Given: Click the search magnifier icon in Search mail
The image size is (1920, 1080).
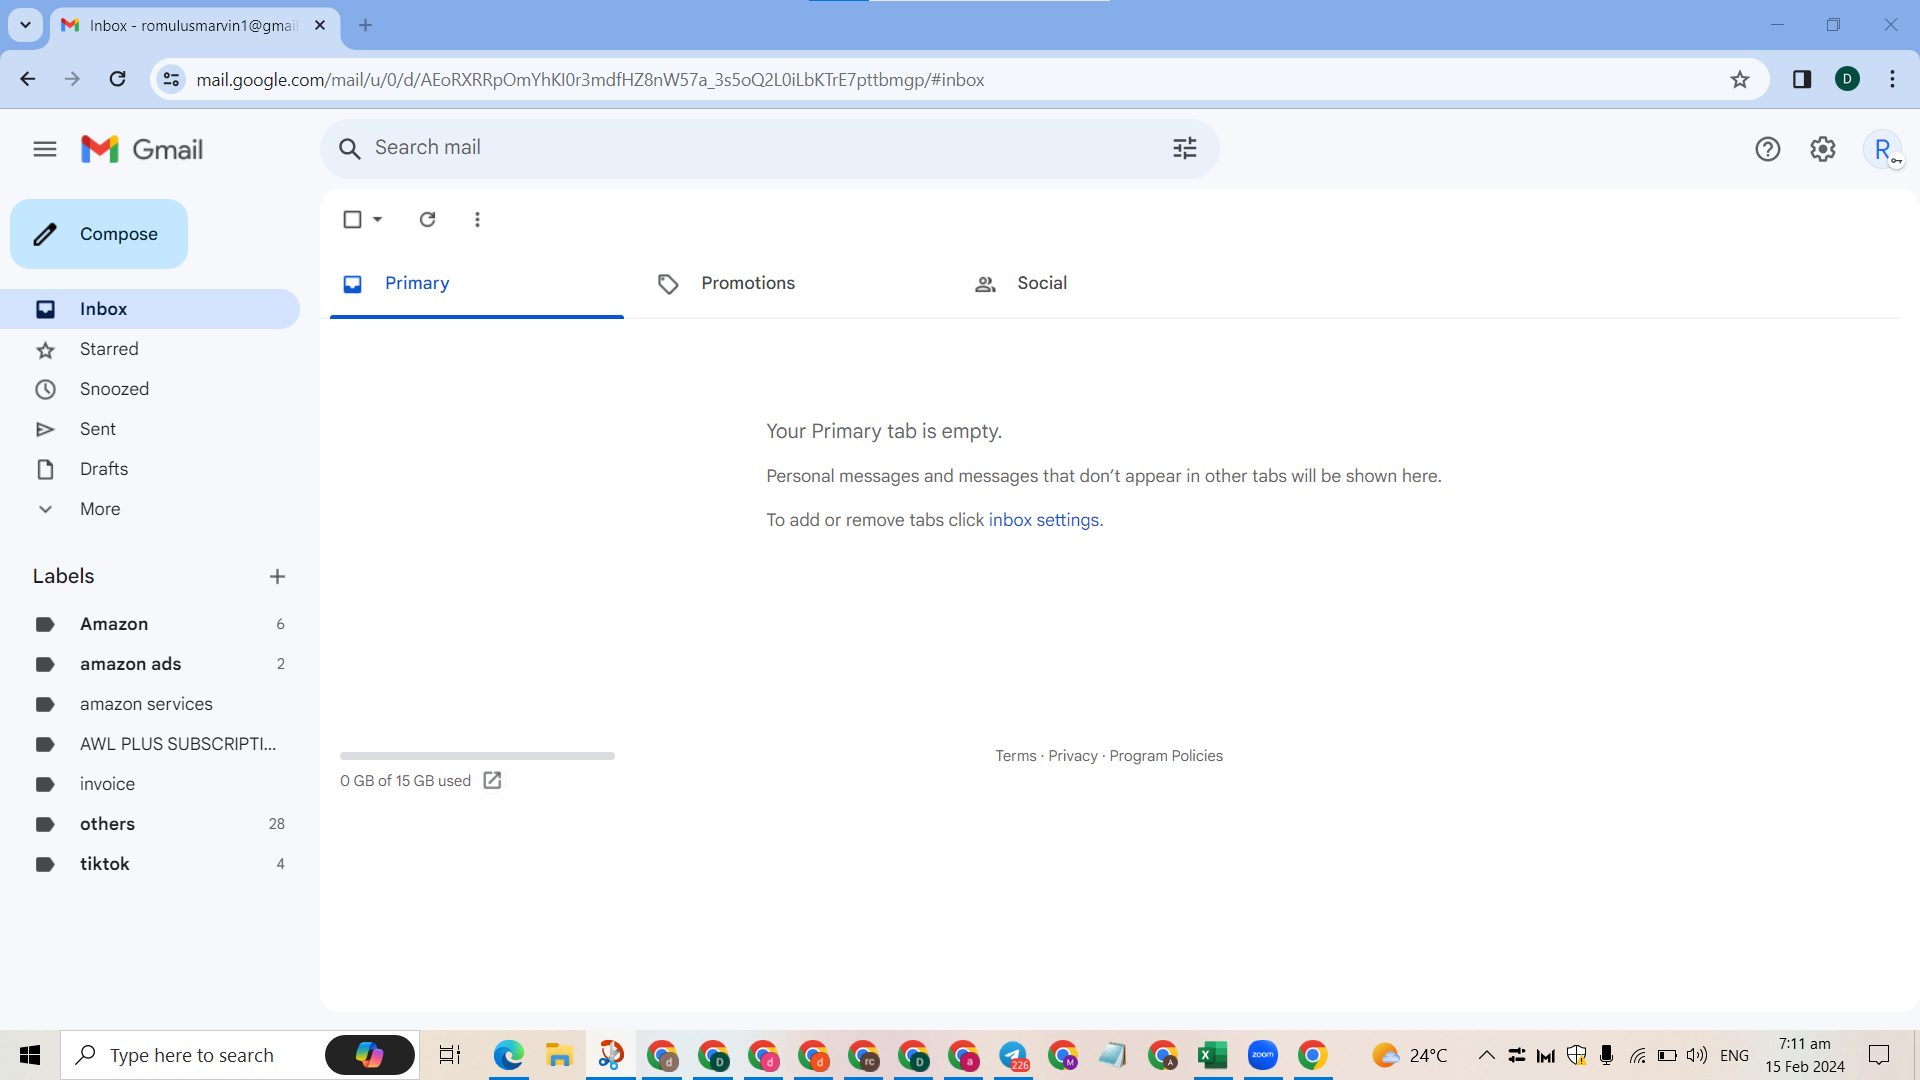Looking at the screenshot, I should click(x=349, y=149).
